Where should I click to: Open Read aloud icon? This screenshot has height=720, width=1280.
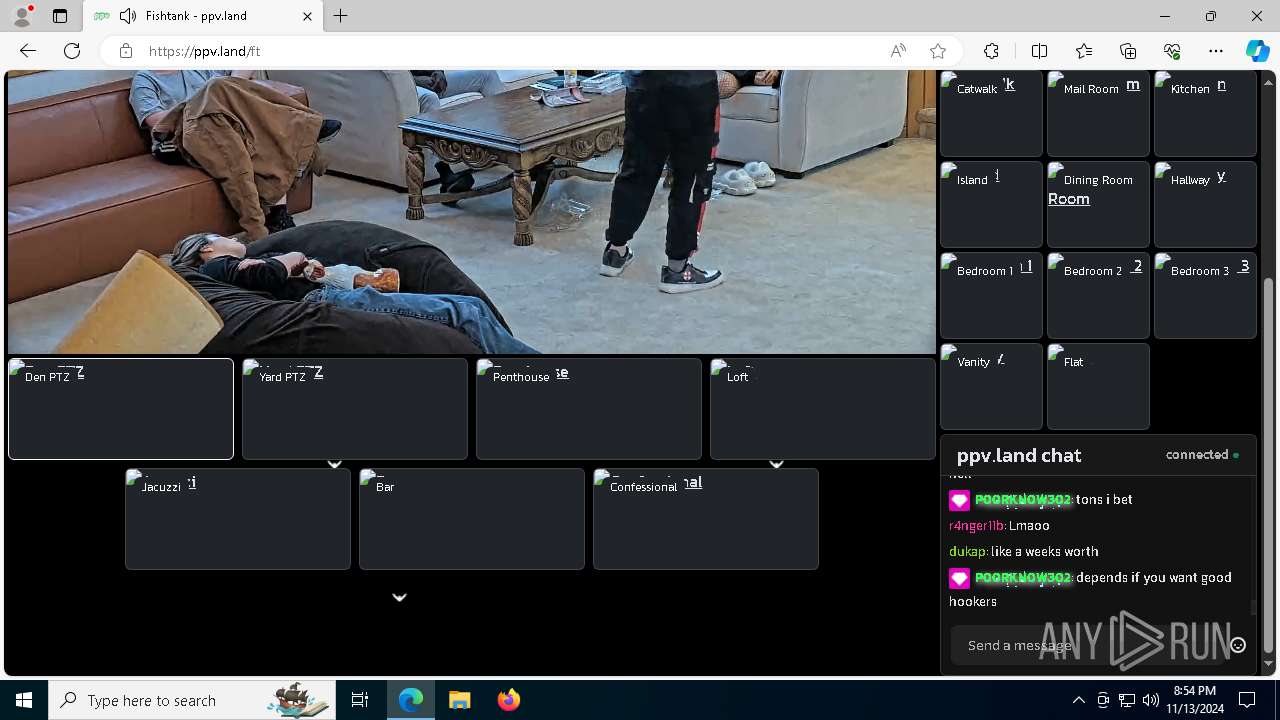click(x=898, y=51)
